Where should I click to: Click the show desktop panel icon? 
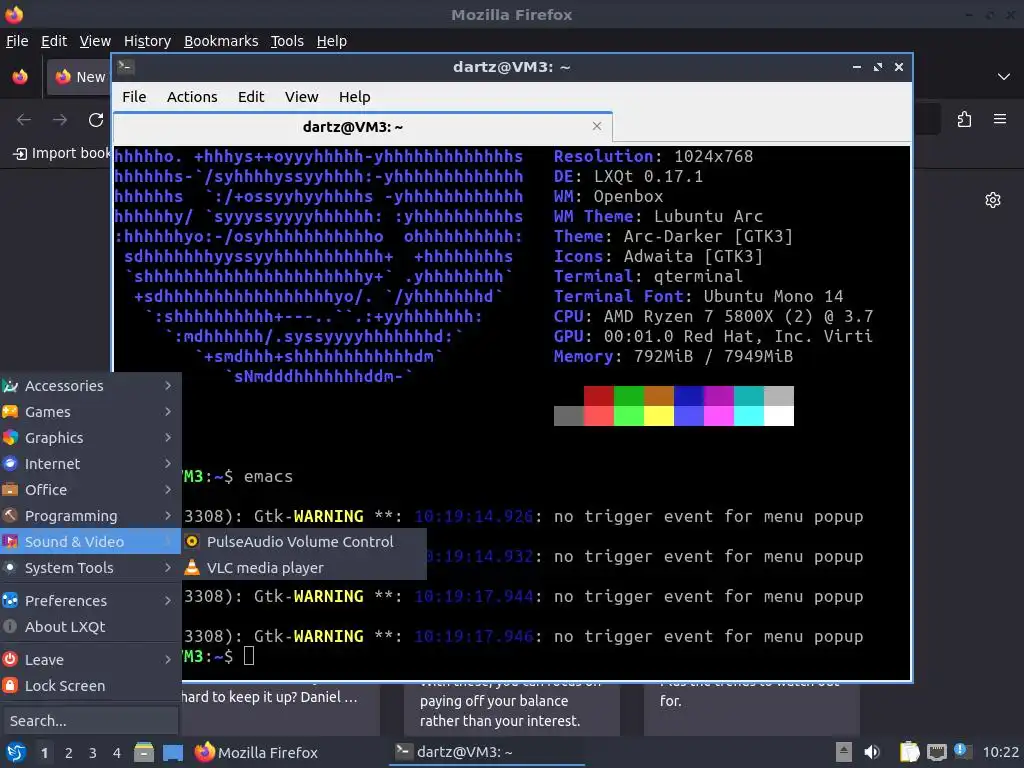click(173, 752)
